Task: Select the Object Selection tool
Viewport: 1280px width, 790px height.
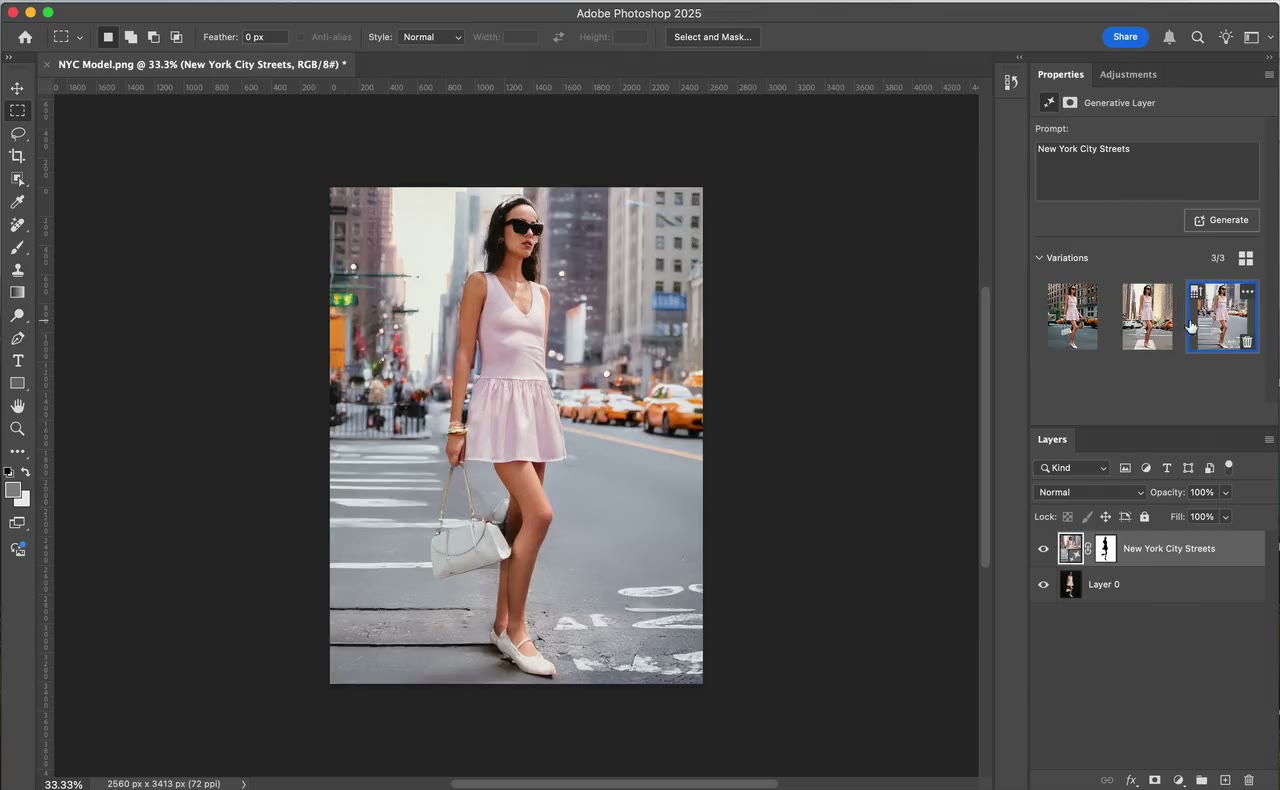Action: coord(17,179)
